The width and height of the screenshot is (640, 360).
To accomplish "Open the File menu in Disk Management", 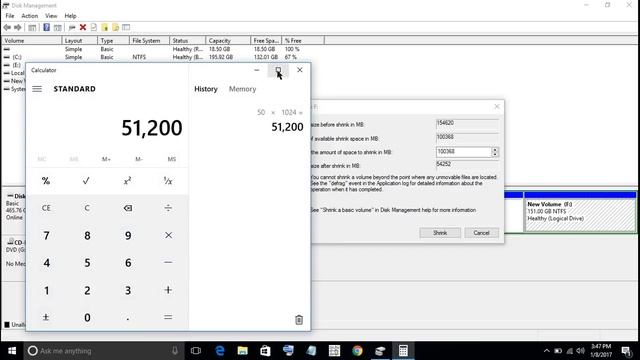I will pyautogui.click(x=10, y=16).
